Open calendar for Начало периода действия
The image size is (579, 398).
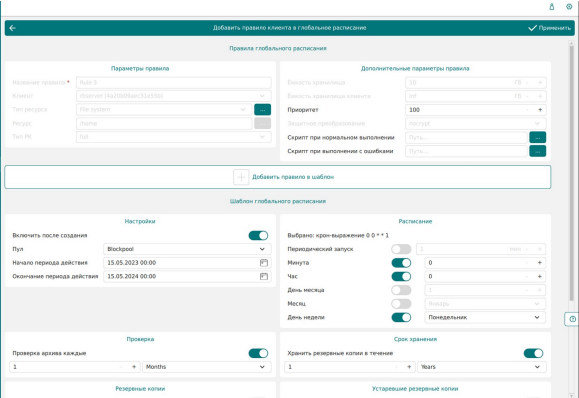click(264, 263)
